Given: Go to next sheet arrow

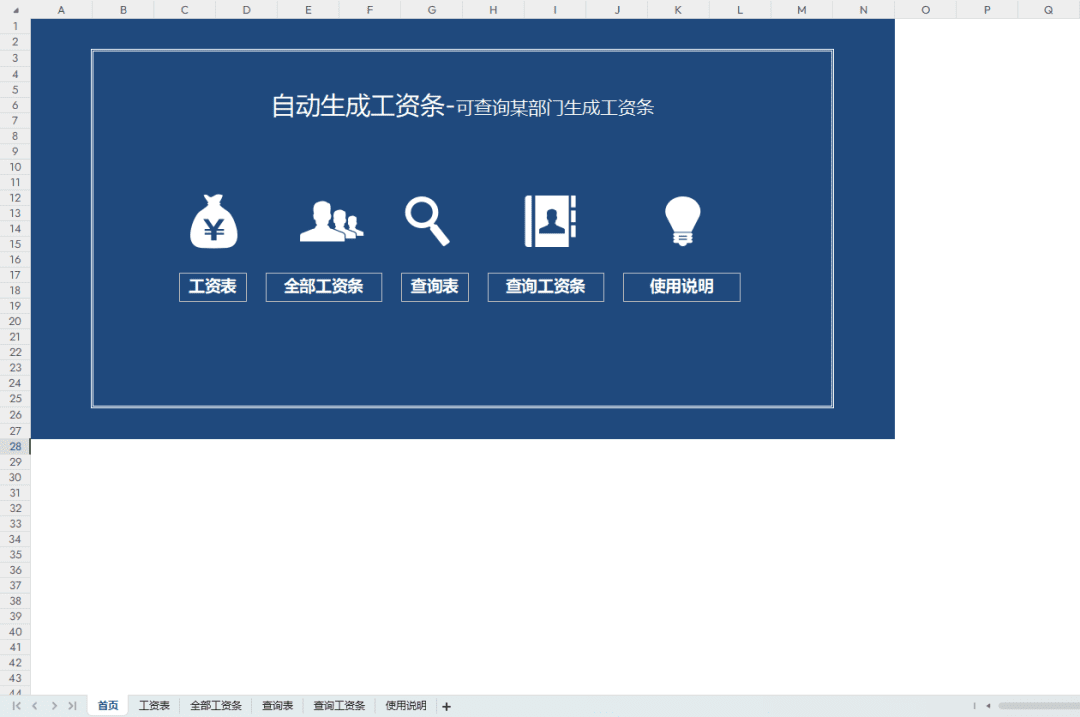Looking at the screenshot, I should click(x=54, y=705).
